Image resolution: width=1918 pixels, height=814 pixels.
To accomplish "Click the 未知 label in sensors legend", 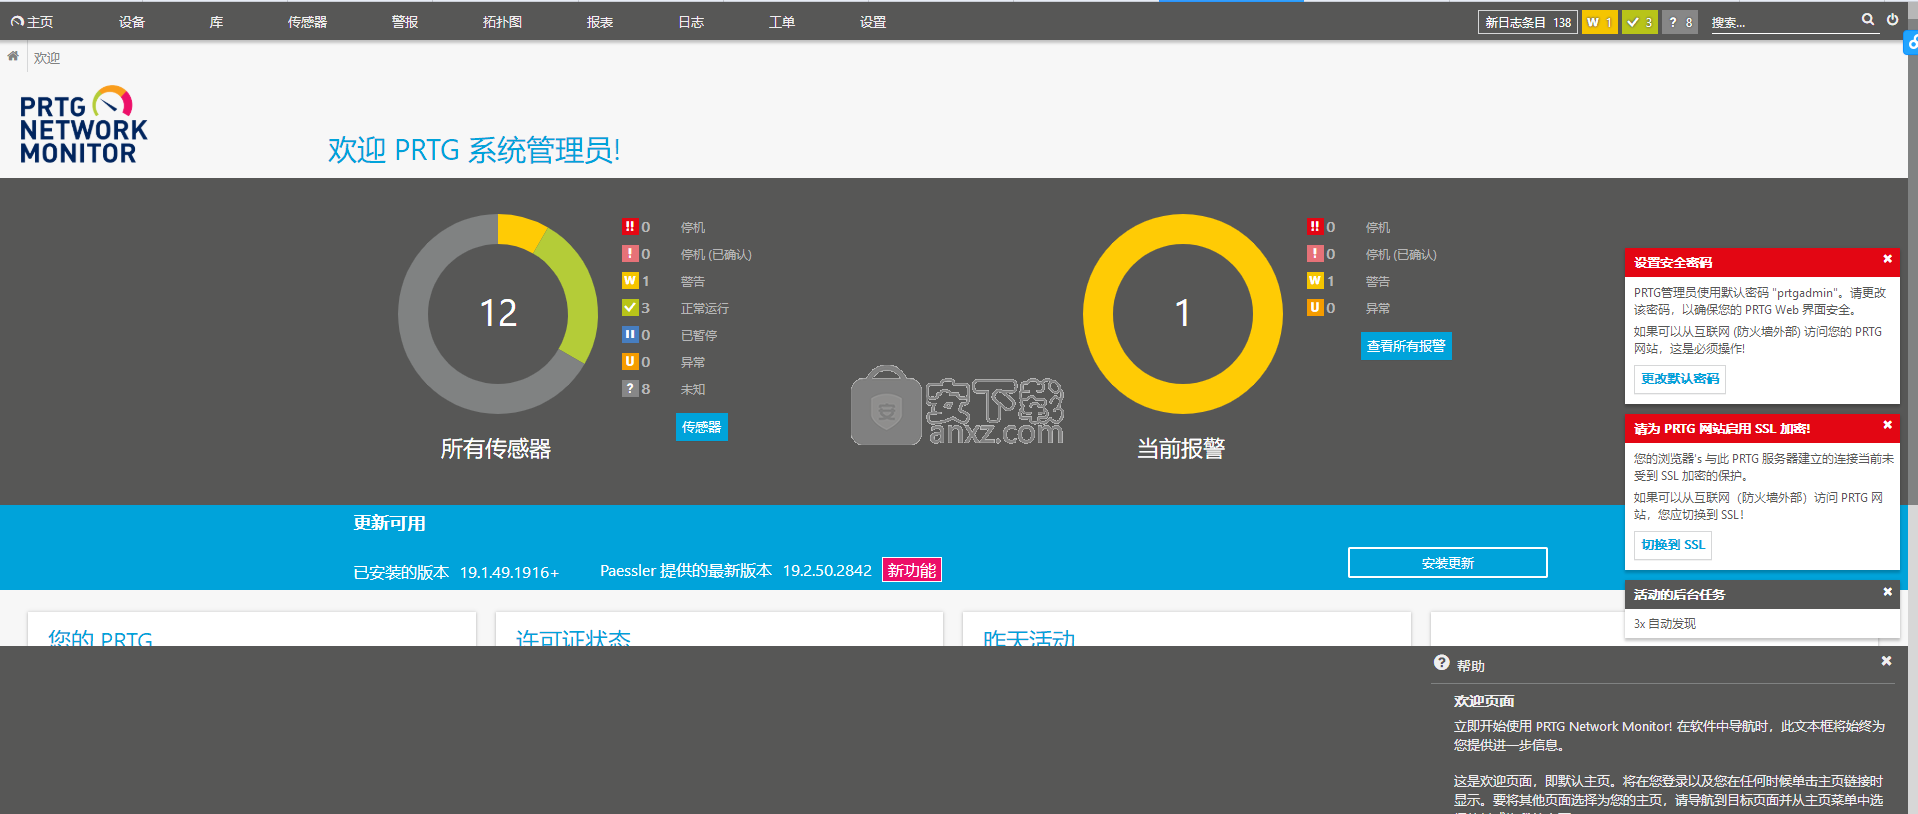I will click(x=693, y=390).
